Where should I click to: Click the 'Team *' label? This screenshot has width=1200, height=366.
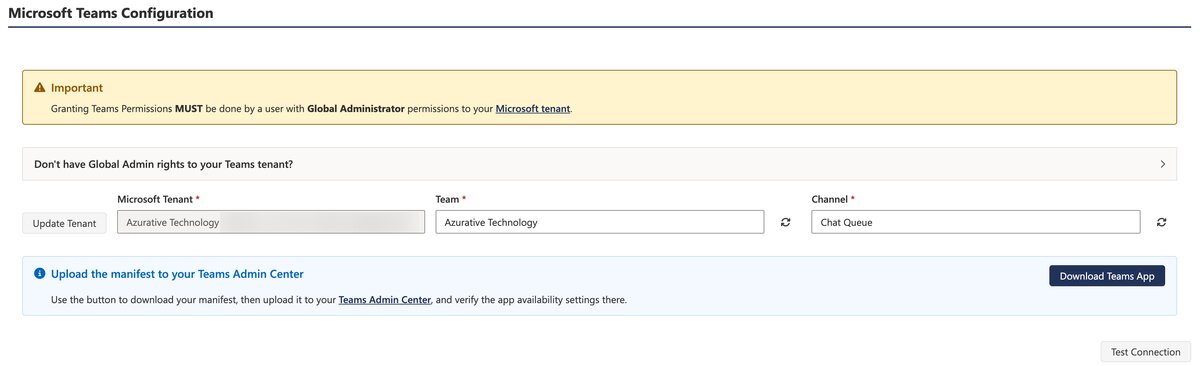pos(451,199)
